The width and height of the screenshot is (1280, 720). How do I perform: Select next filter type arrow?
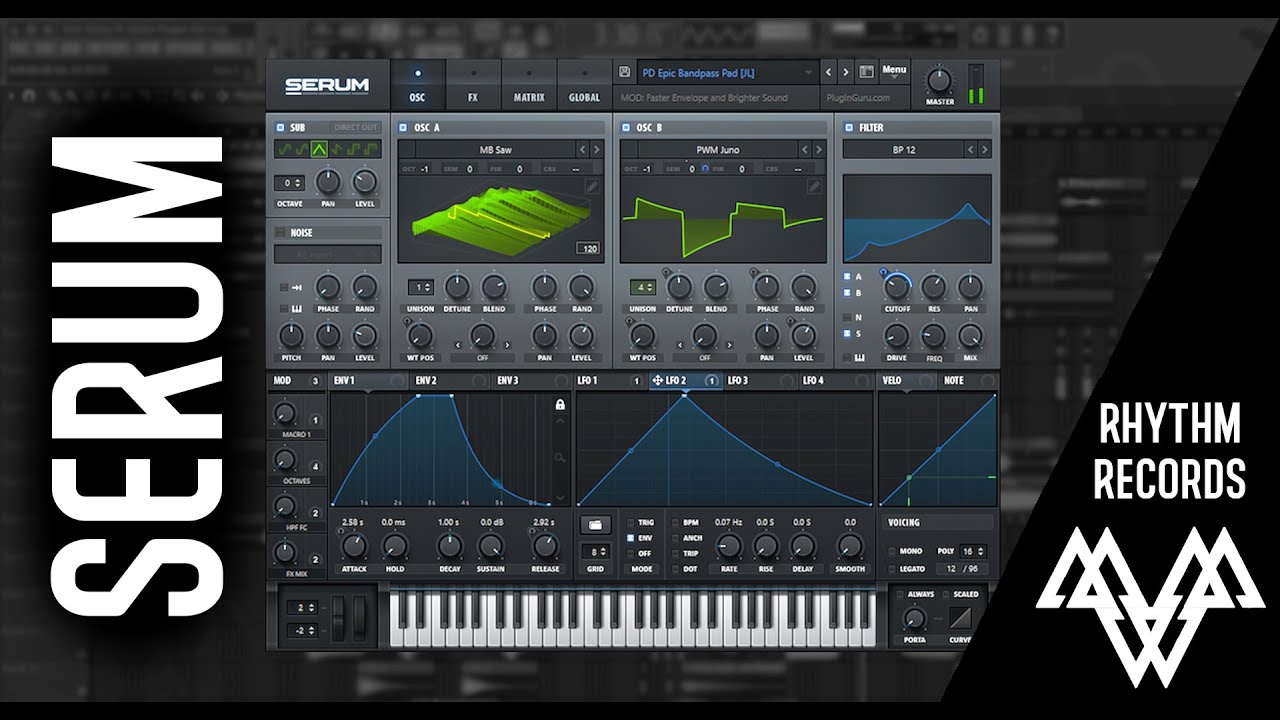click(x=985, y=150)
